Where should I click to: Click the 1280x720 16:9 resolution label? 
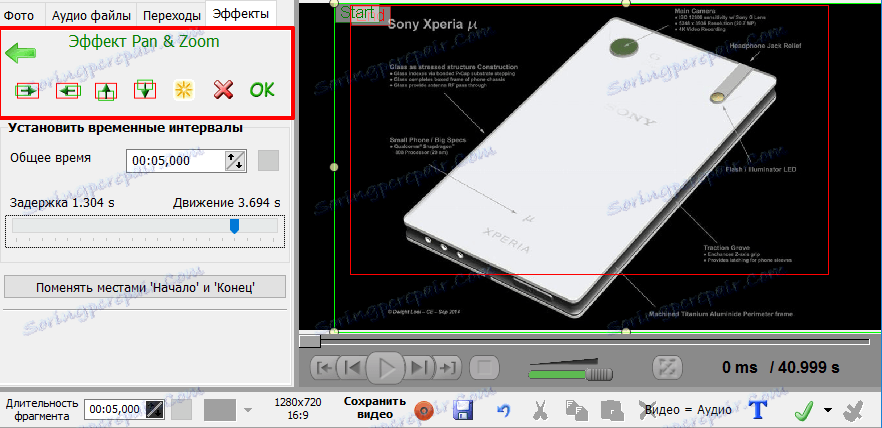click(x=298, y=408)
